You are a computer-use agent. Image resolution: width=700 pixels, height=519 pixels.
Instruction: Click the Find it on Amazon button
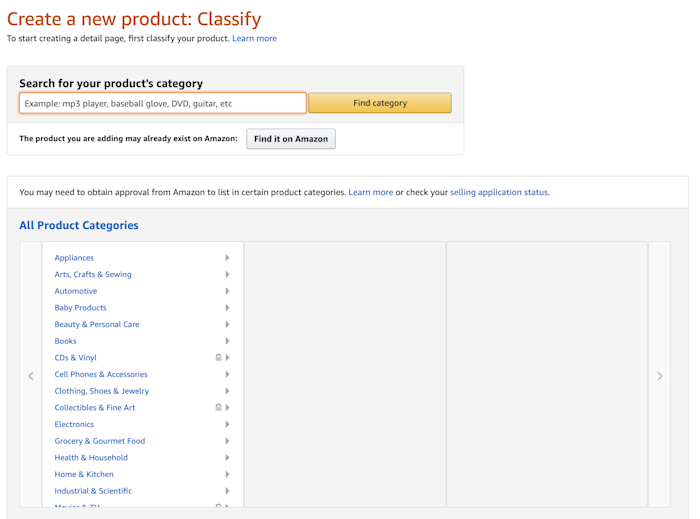tap(291, 139)
